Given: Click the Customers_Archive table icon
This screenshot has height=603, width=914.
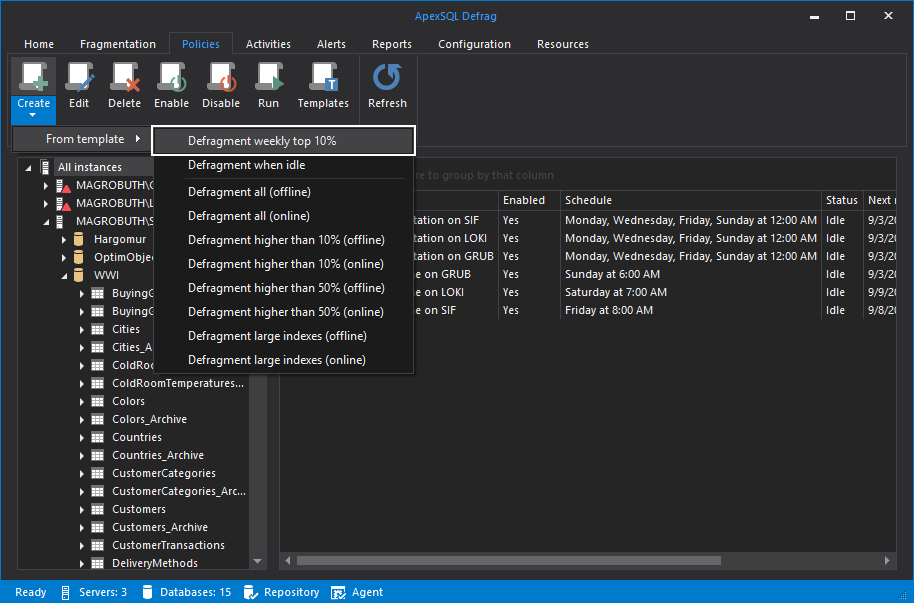Looking at the screenshot, I should (x=98, y=528).
